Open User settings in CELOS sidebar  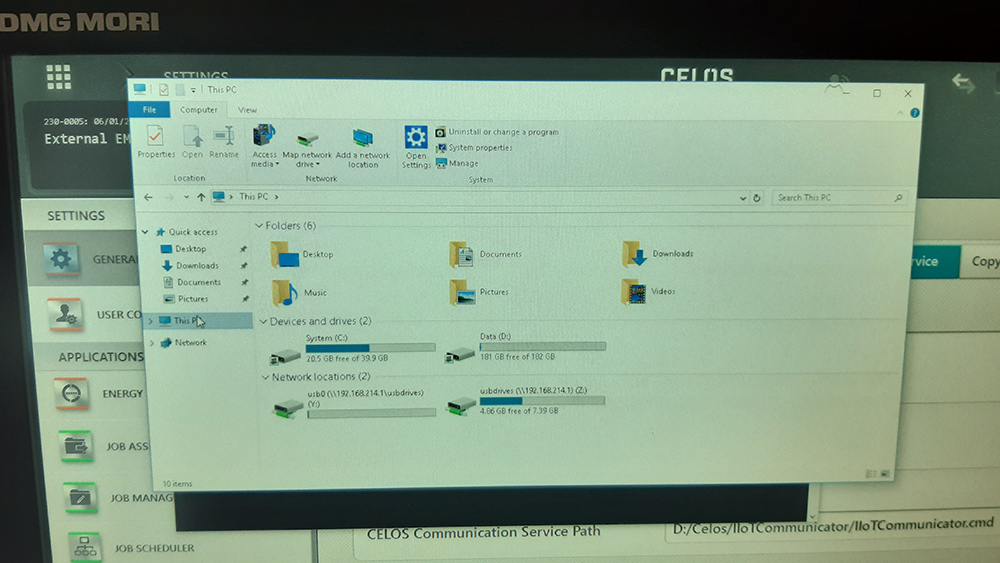pyautogui.click(x=86, y=314)
